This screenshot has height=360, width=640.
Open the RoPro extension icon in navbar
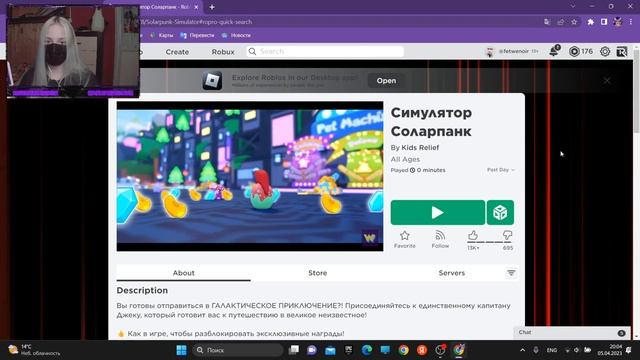pyautogui.click(x=622, y=51)
